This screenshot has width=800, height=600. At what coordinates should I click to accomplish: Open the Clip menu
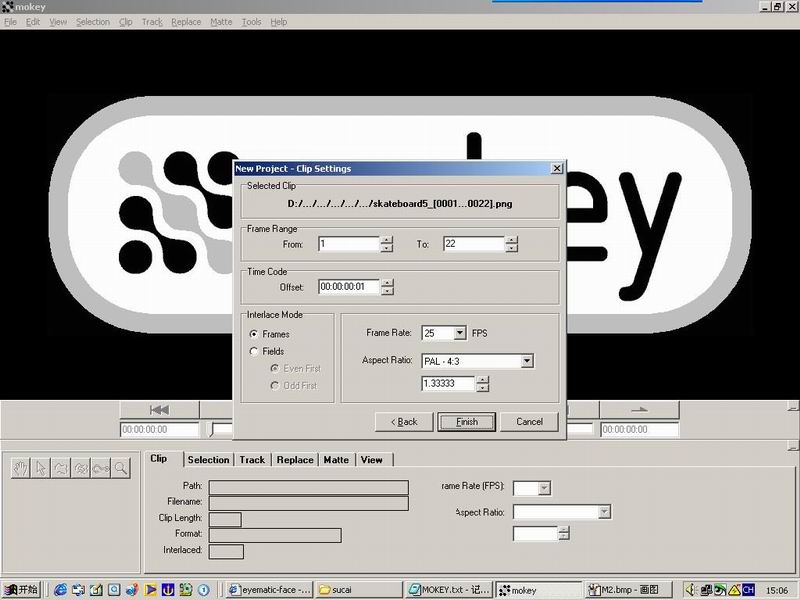click(x=126, y=22)
